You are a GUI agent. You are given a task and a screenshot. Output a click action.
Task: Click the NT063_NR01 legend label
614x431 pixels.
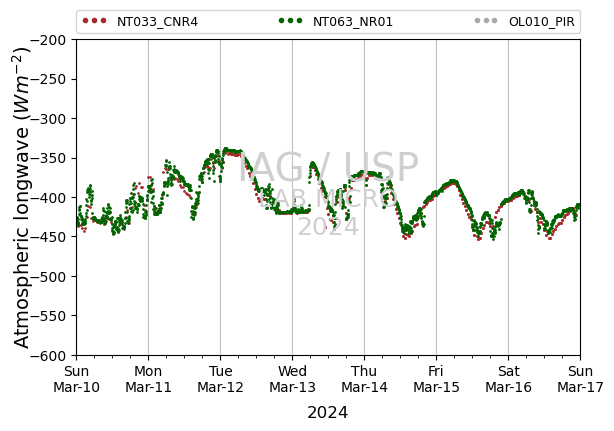[353, 22]
